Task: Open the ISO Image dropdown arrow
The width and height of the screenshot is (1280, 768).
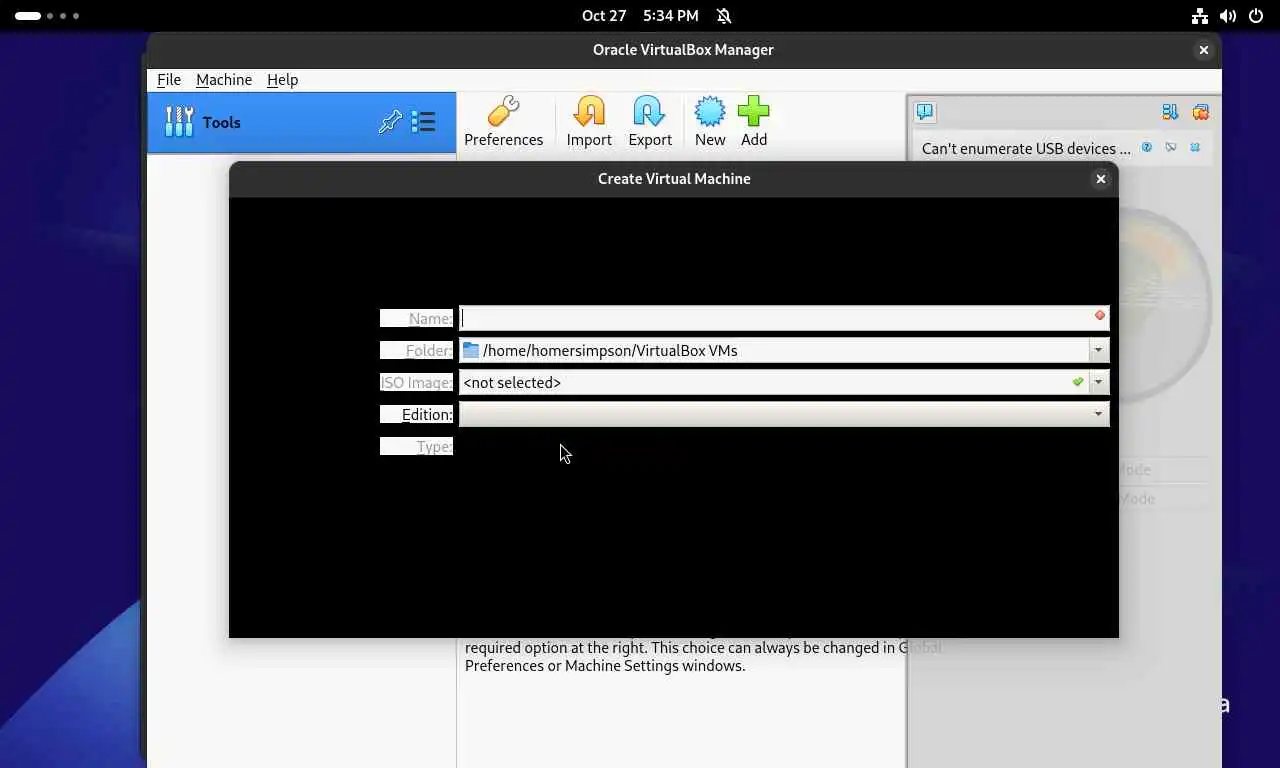Action: click(x=1098, y=382)
